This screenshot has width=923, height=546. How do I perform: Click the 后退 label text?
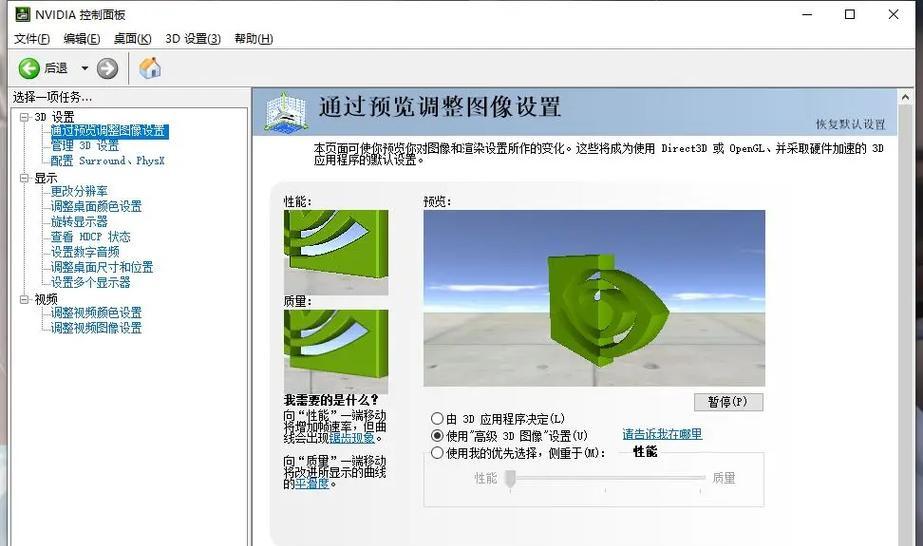pyautogui.click(x=56, y=68)
